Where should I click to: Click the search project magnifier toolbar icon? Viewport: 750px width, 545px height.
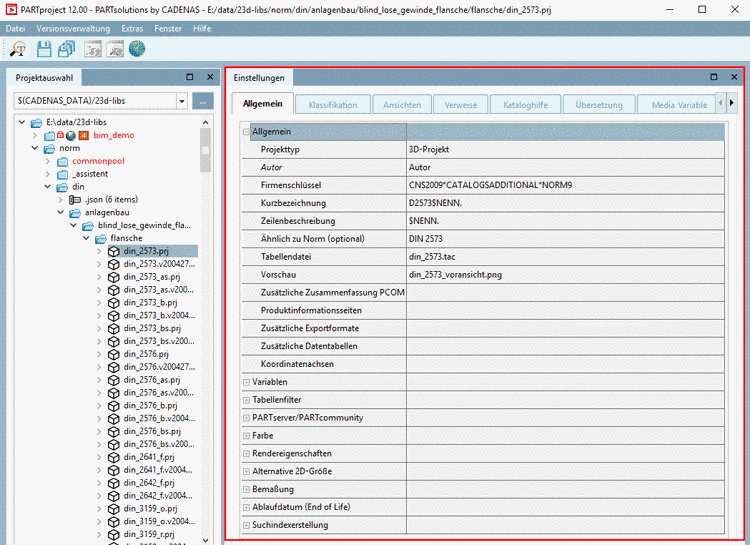coord(17,48)
